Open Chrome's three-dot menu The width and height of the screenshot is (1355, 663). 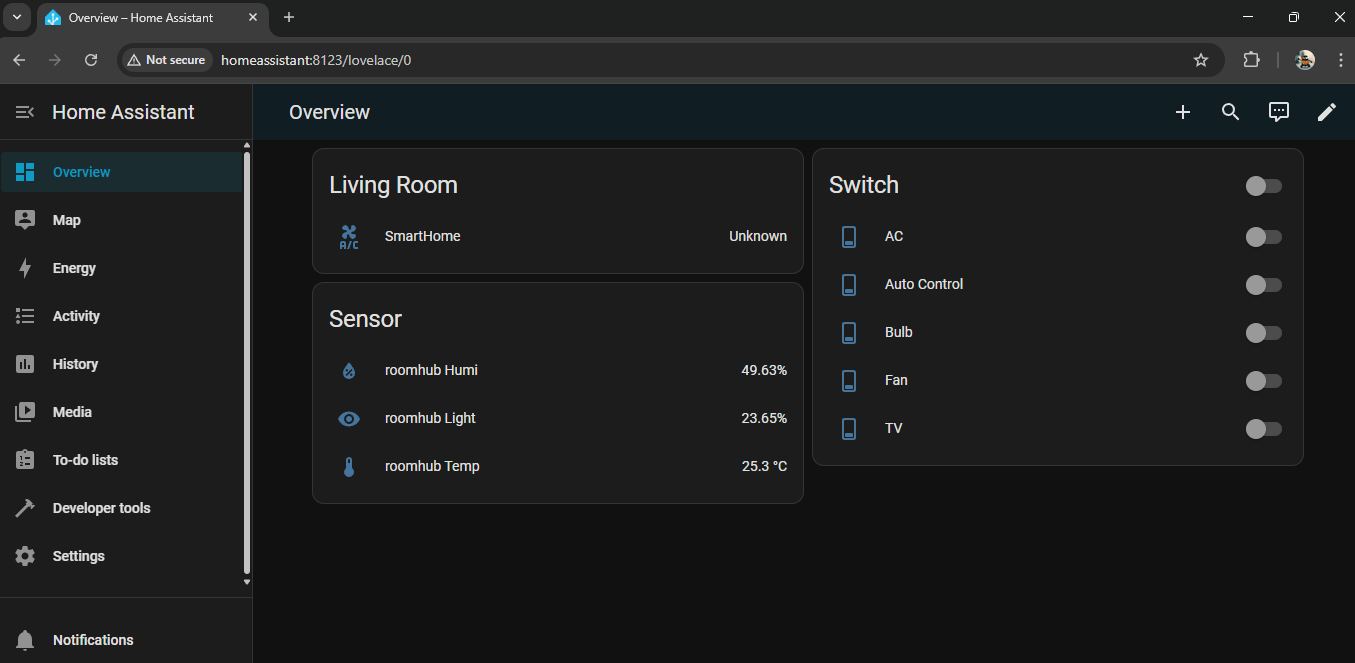click(x=1339, y=60)
